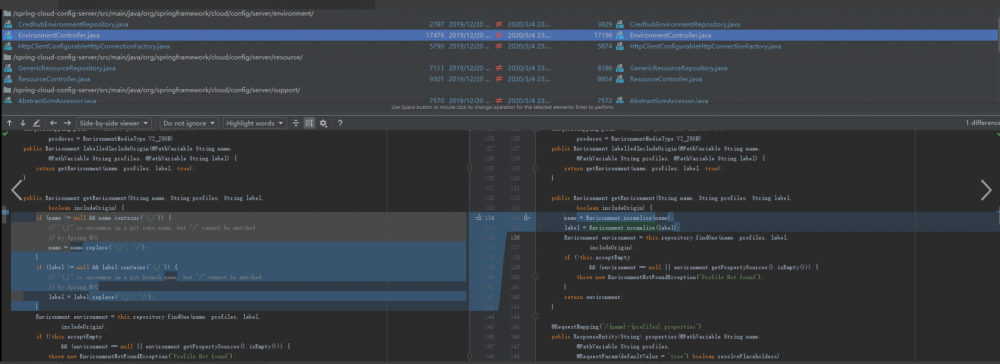Click right file icon beside GenericResourceRepository.java
The height and width of the screenshot is (364, 1000).
tap(619, 68)
